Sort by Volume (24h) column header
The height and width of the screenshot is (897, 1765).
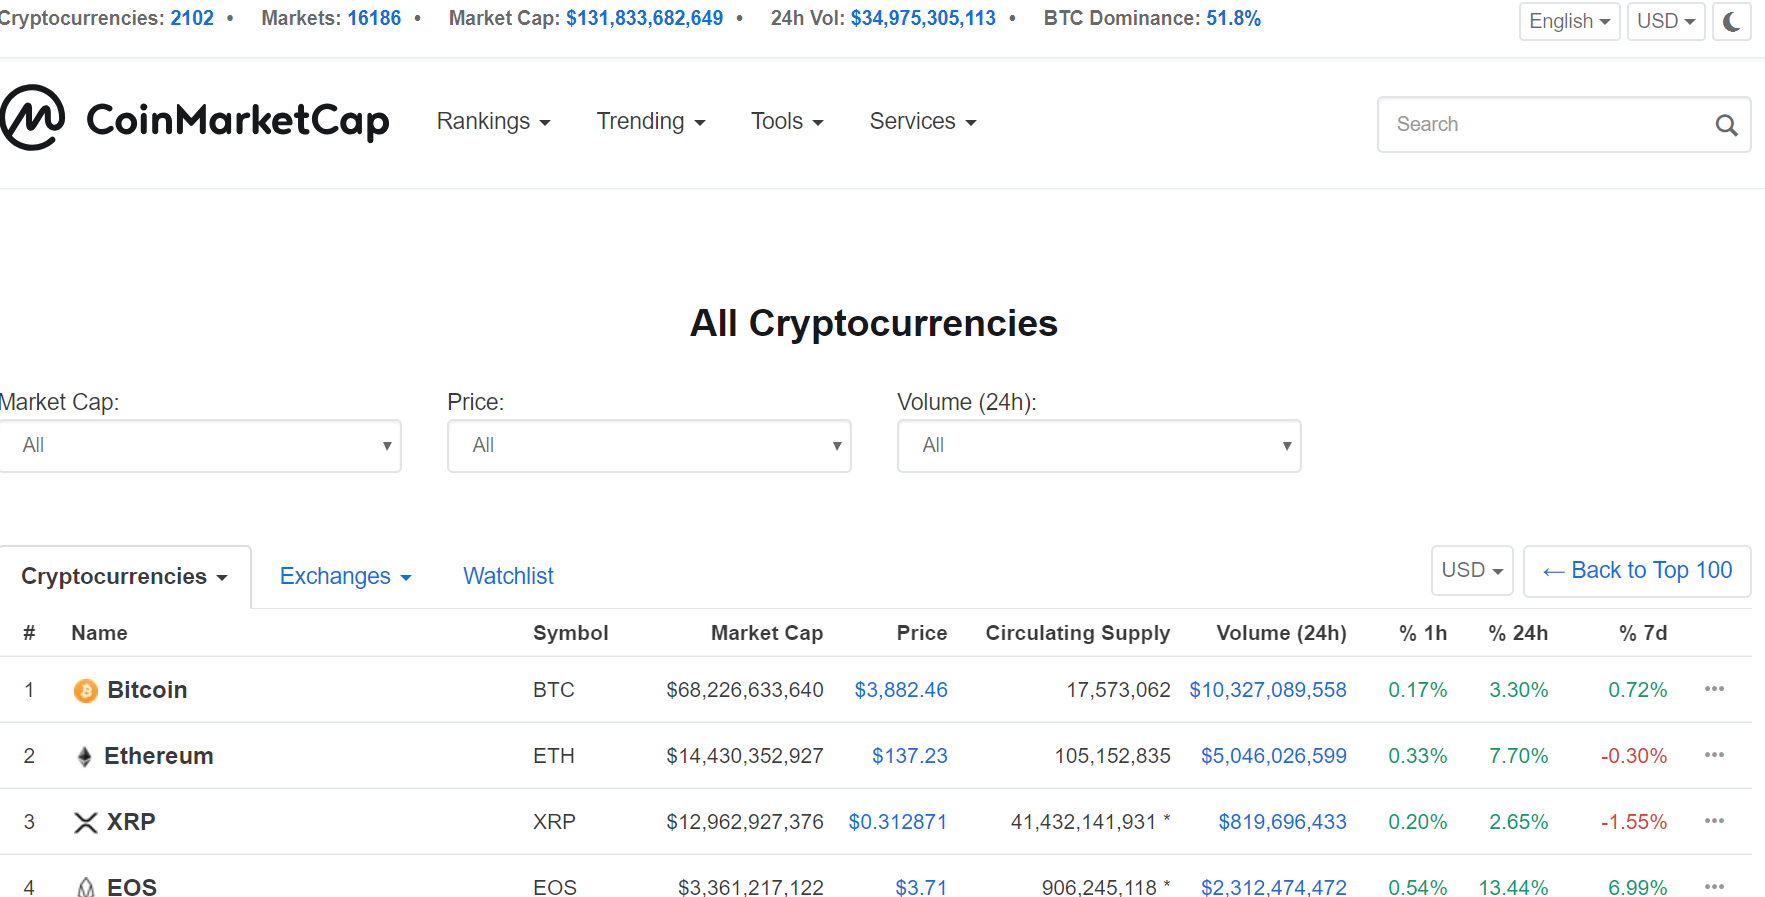(x=1281, y=633)
